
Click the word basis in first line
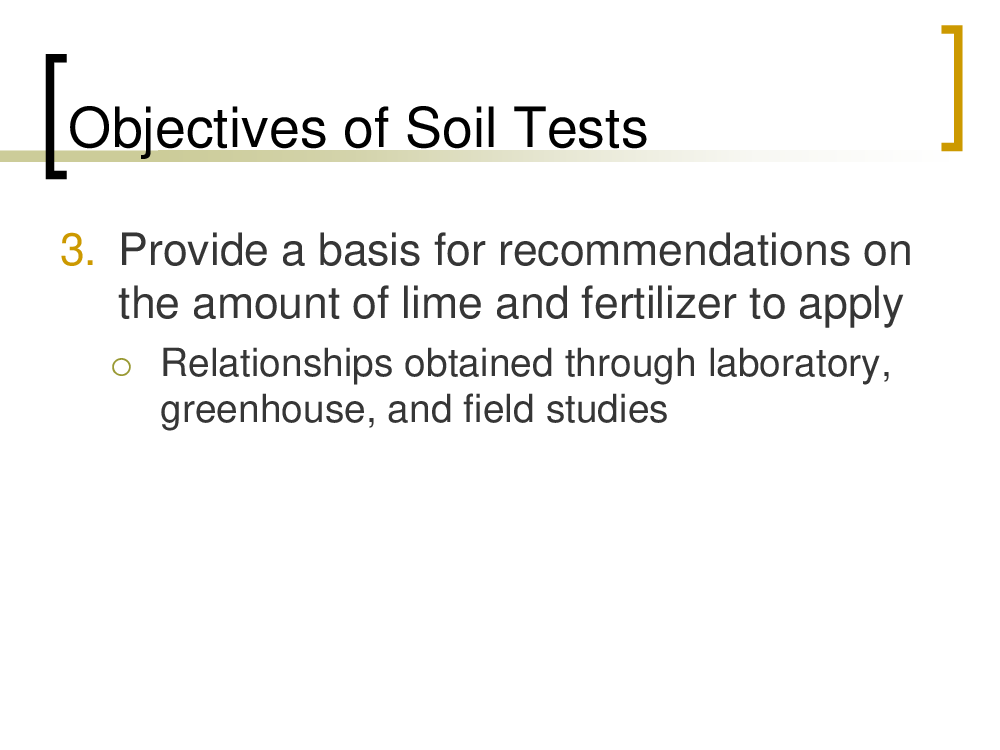click(x=369, y=250)
